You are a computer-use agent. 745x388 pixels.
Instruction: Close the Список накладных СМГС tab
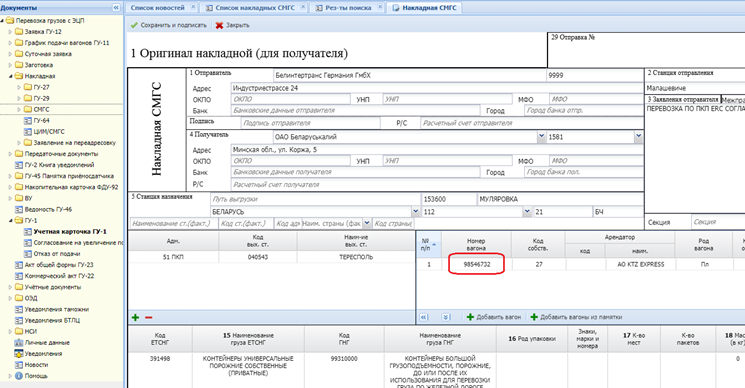point(303,7)
